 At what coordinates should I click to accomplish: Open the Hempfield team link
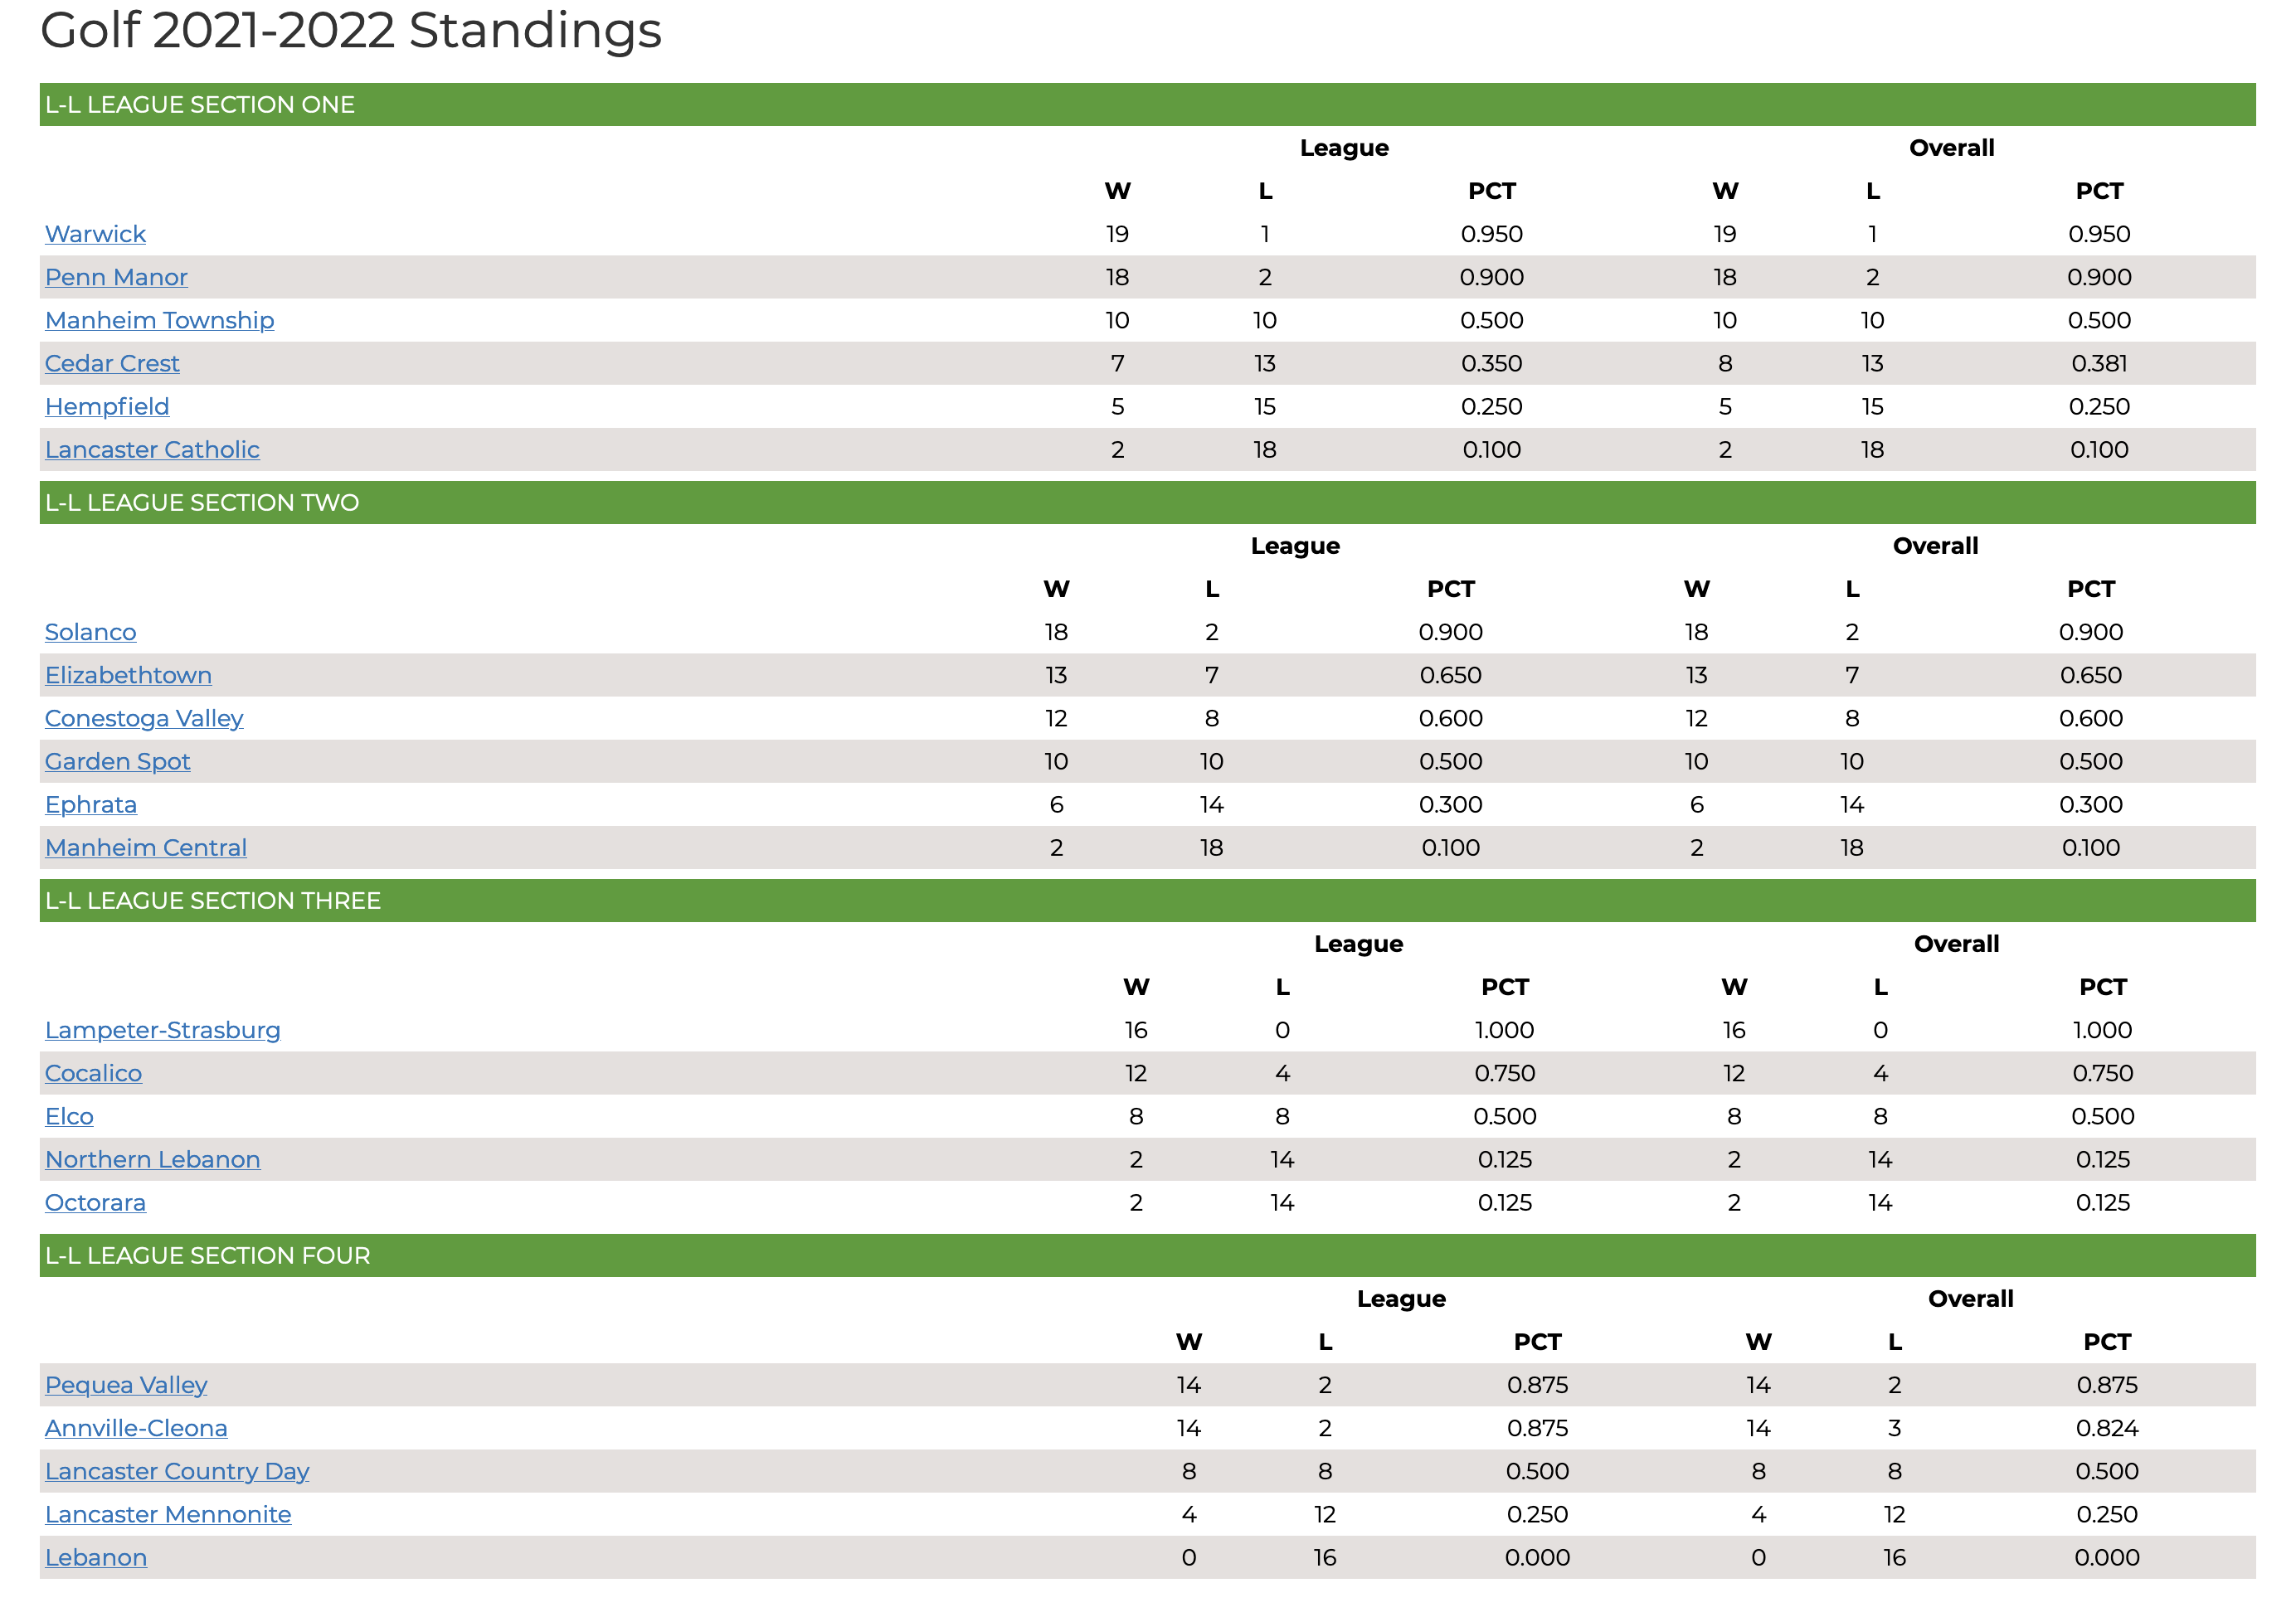(107, 406)
